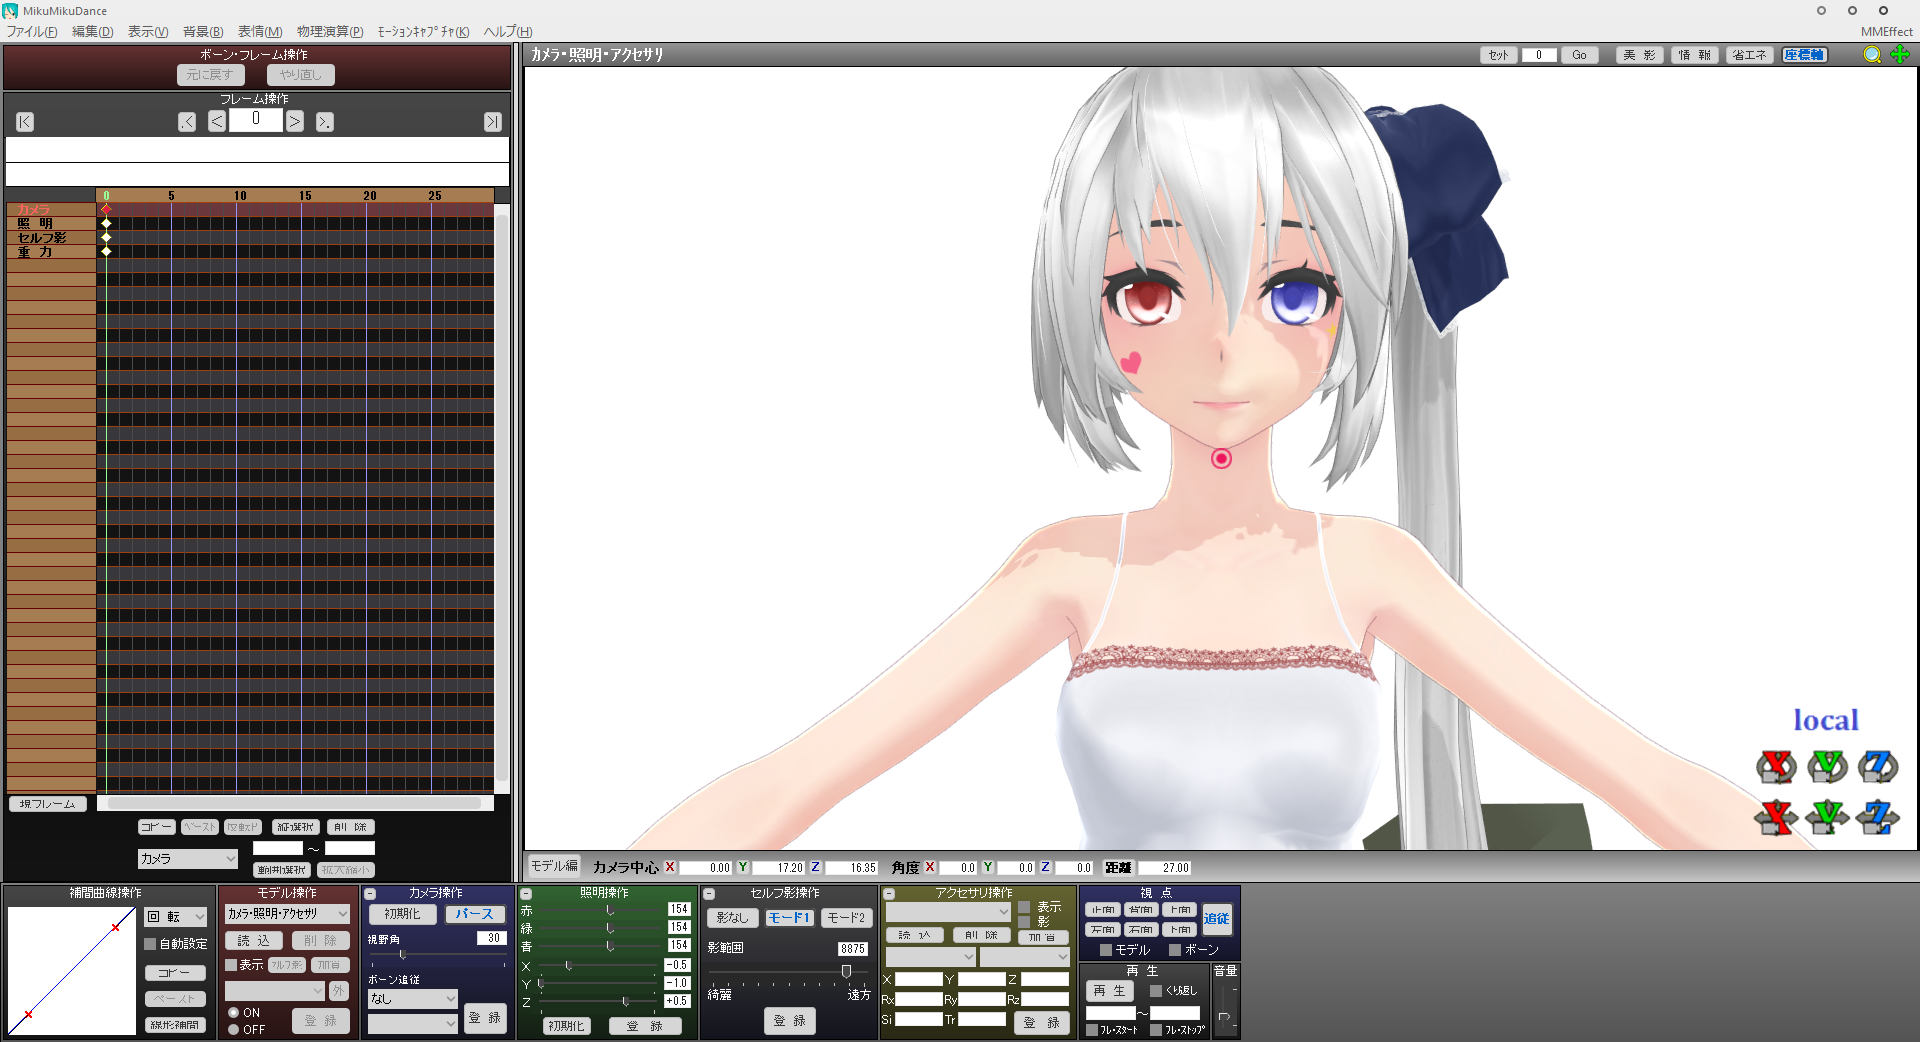The height and width of the screenshot is (1042, 1920).
Task: Select the 重力 row keyframe diamond
Action: point(106,251)
